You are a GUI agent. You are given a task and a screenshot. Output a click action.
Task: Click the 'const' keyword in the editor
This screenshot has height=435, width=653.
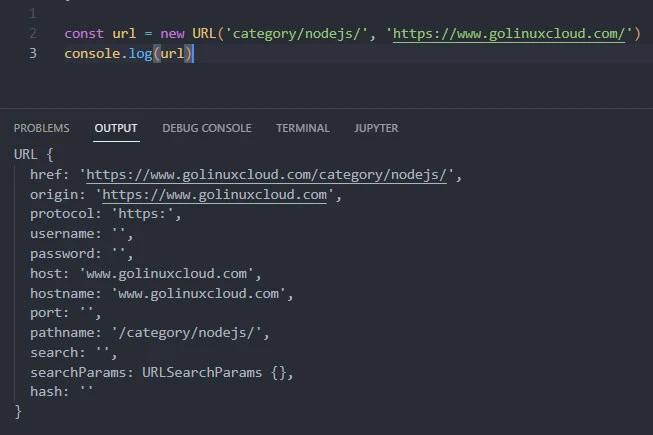coord(84,34)
